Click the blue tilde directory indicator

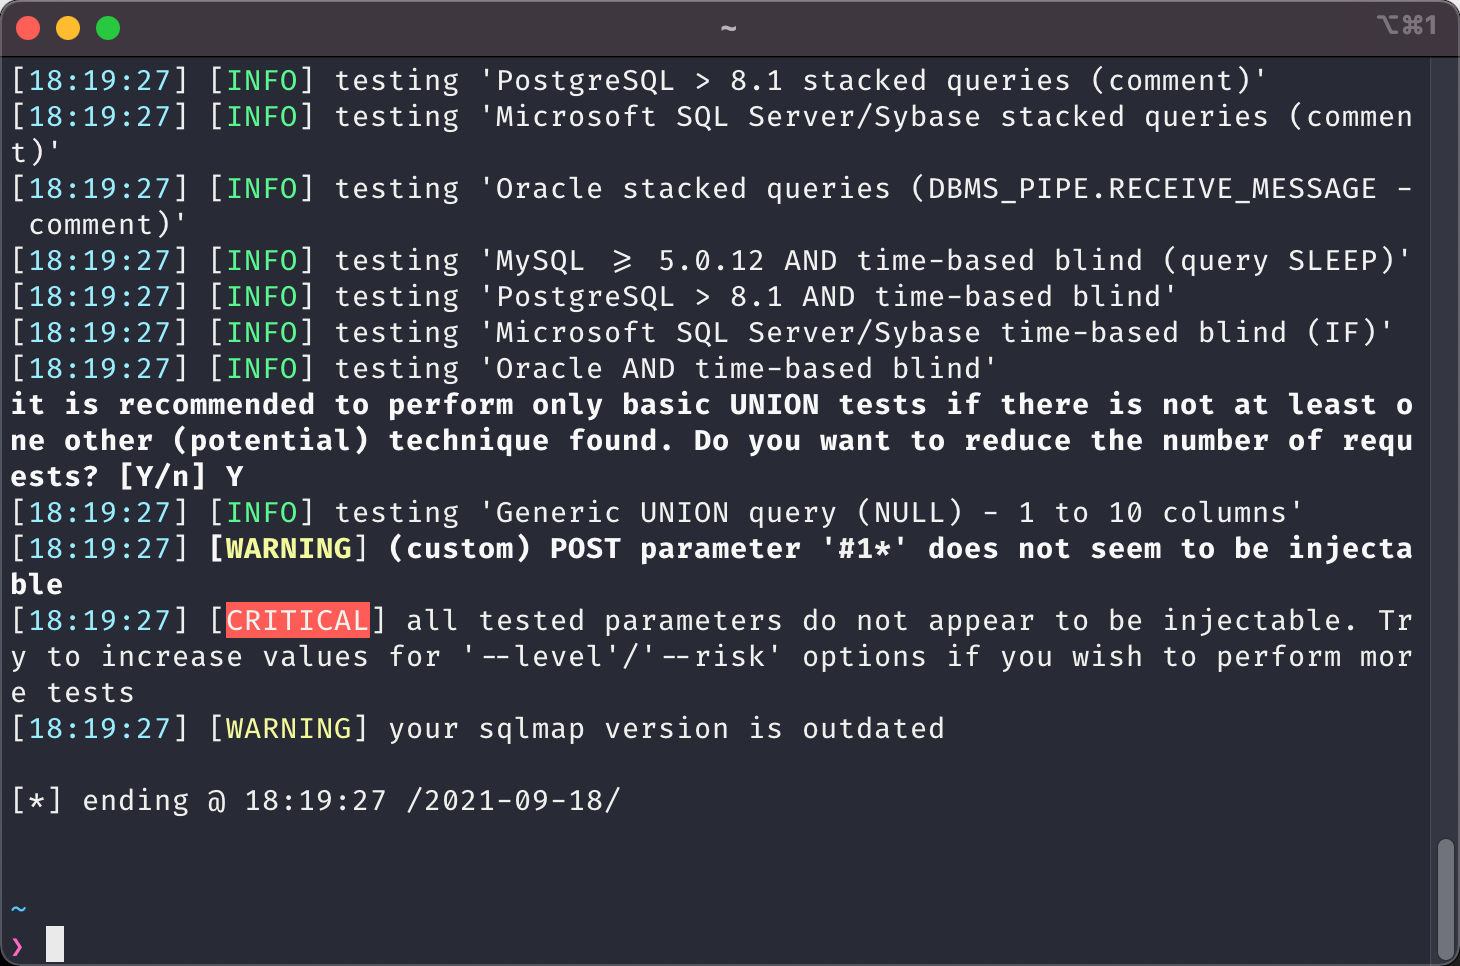click(x=18, y=908)
